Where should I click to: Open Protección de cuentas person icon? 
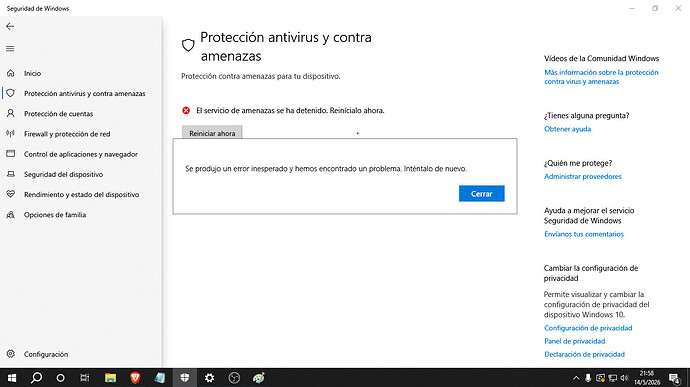[11, 114]
